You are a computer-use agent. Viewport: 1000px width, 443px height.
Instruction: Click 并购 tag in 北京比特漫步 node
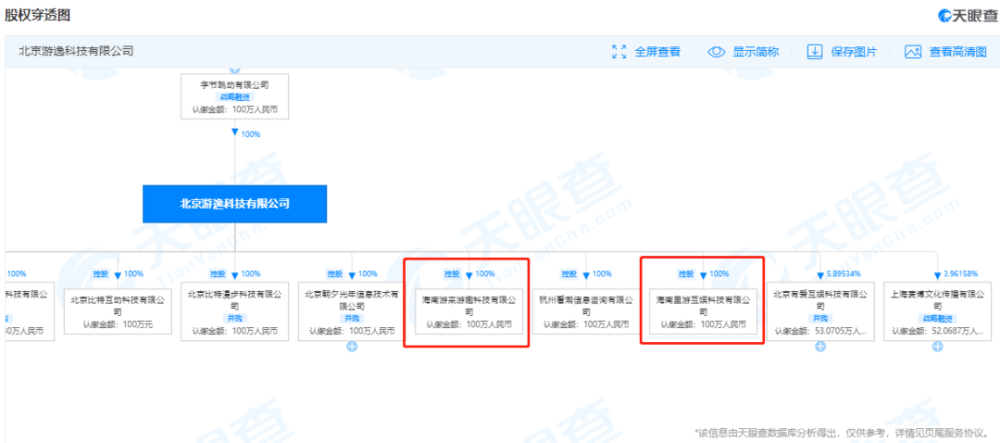coord(235,317)
